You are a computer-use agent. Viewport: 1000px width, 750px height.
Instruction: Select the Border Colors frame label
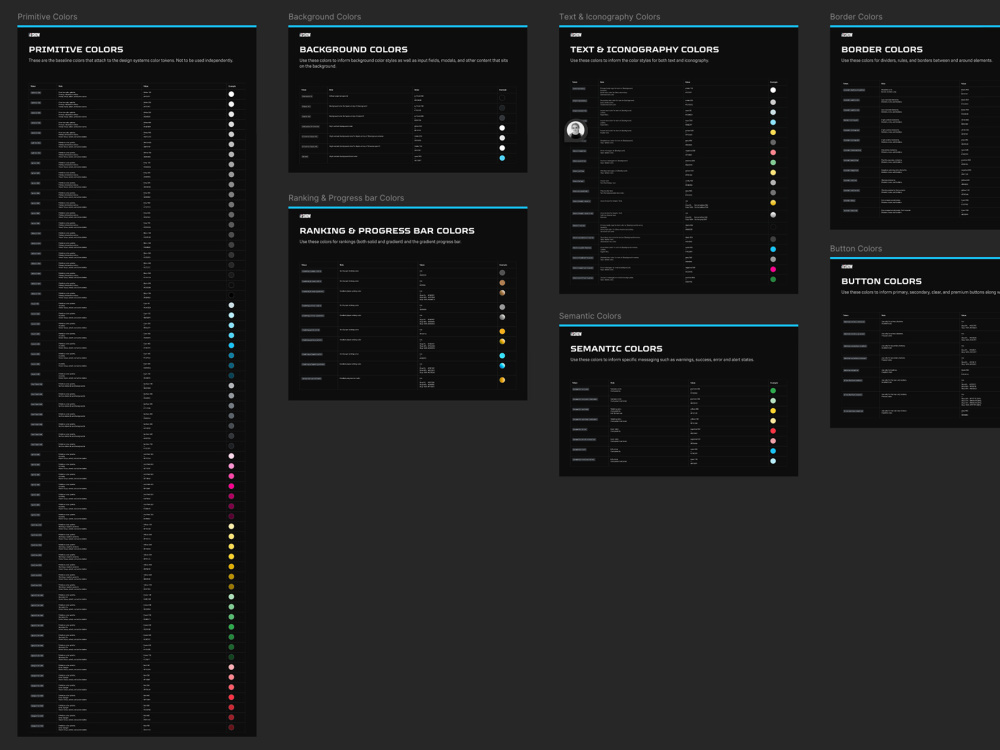click(x=856, y=17)
